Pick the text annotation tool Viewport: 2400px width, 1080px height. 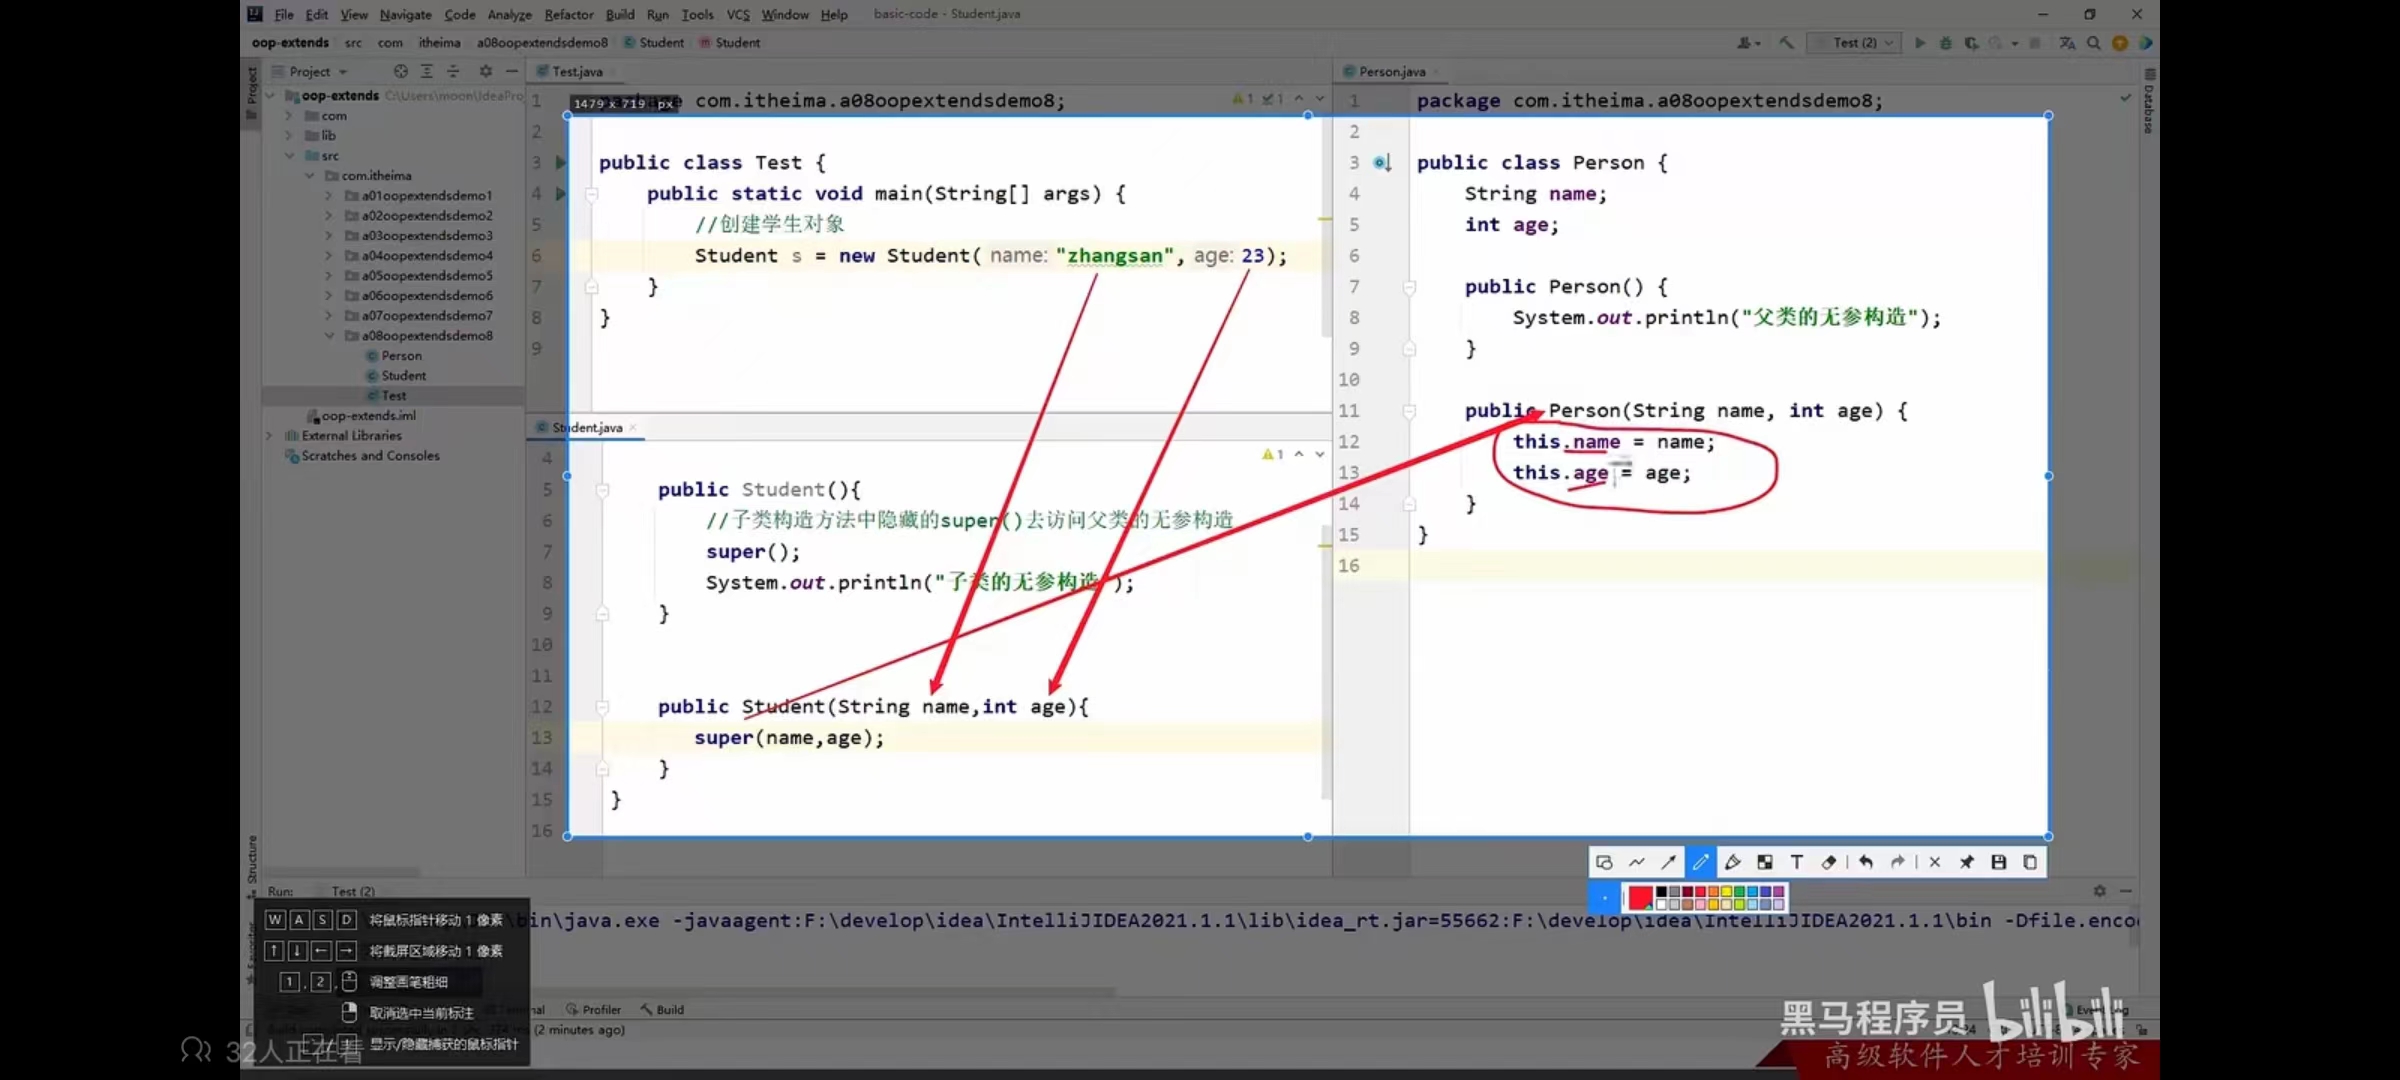click(1797, 862)
